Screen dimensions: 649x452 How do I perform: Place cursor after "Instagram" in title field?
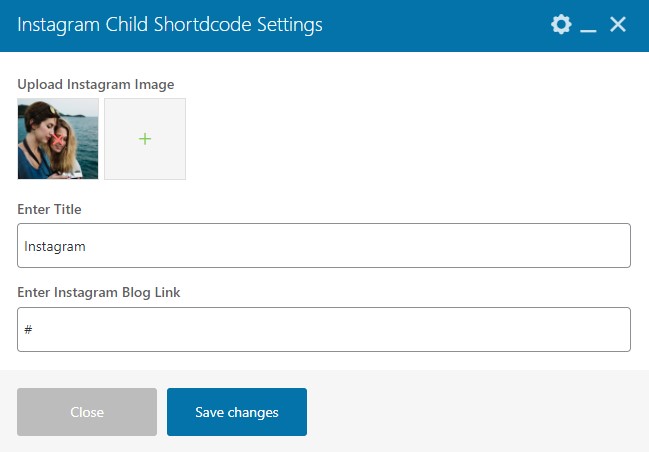tap(87, 246)
